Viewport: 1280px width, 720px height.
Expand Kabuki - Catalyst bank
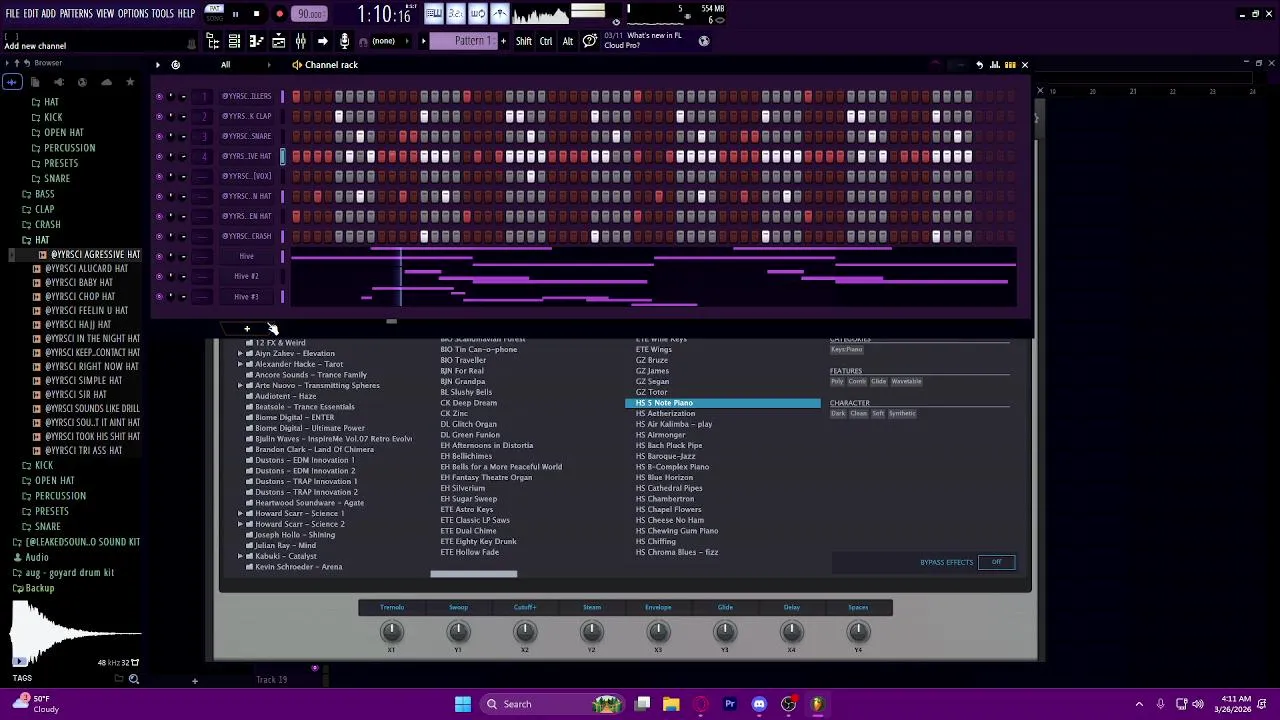tap(240, 556)
